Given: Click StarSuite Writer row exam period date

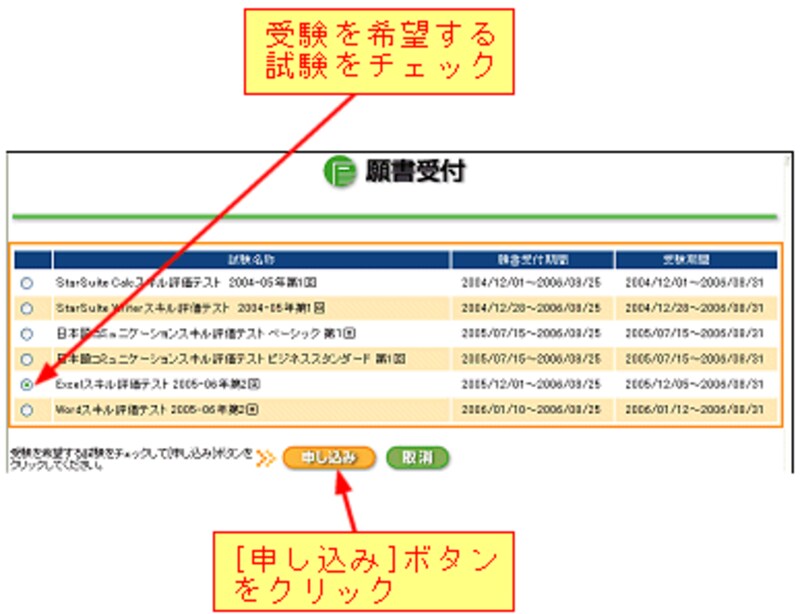Looking at the screenshot, I should [x=694, y=308].
